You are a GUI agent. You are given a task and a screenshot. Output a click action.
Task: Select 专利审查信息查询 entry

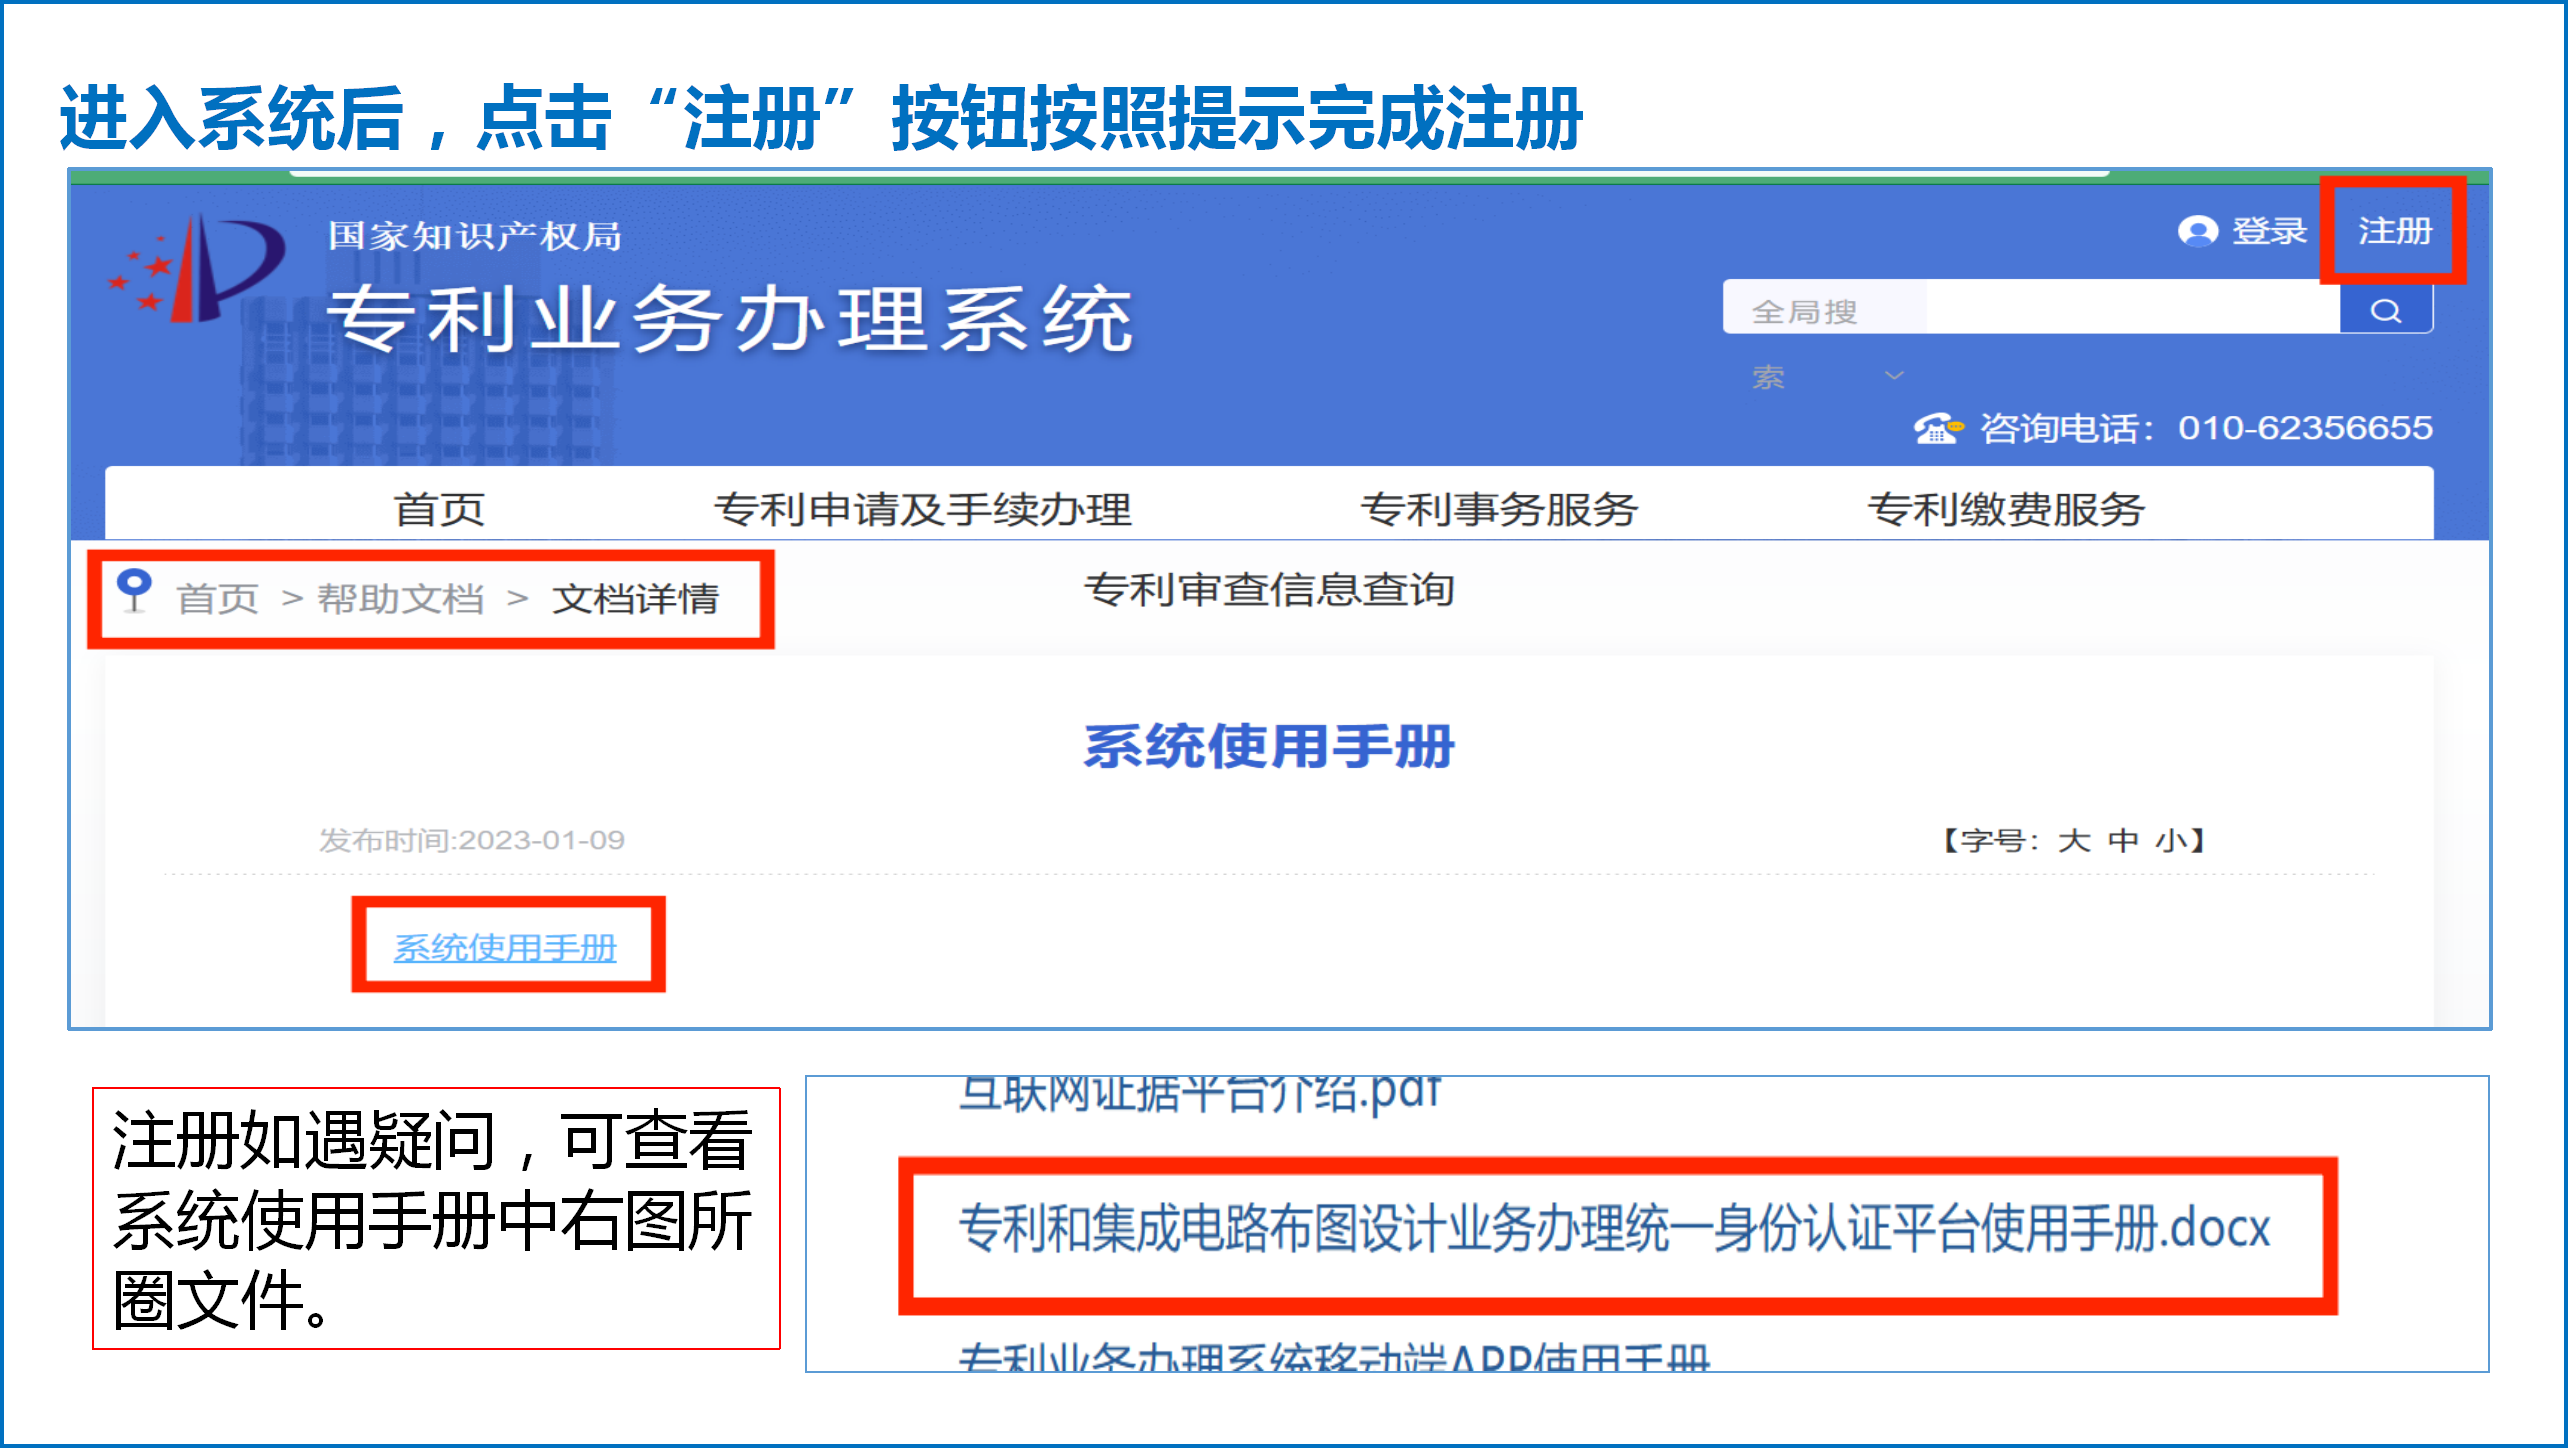pyautogui.click(x=1269, y=590)
